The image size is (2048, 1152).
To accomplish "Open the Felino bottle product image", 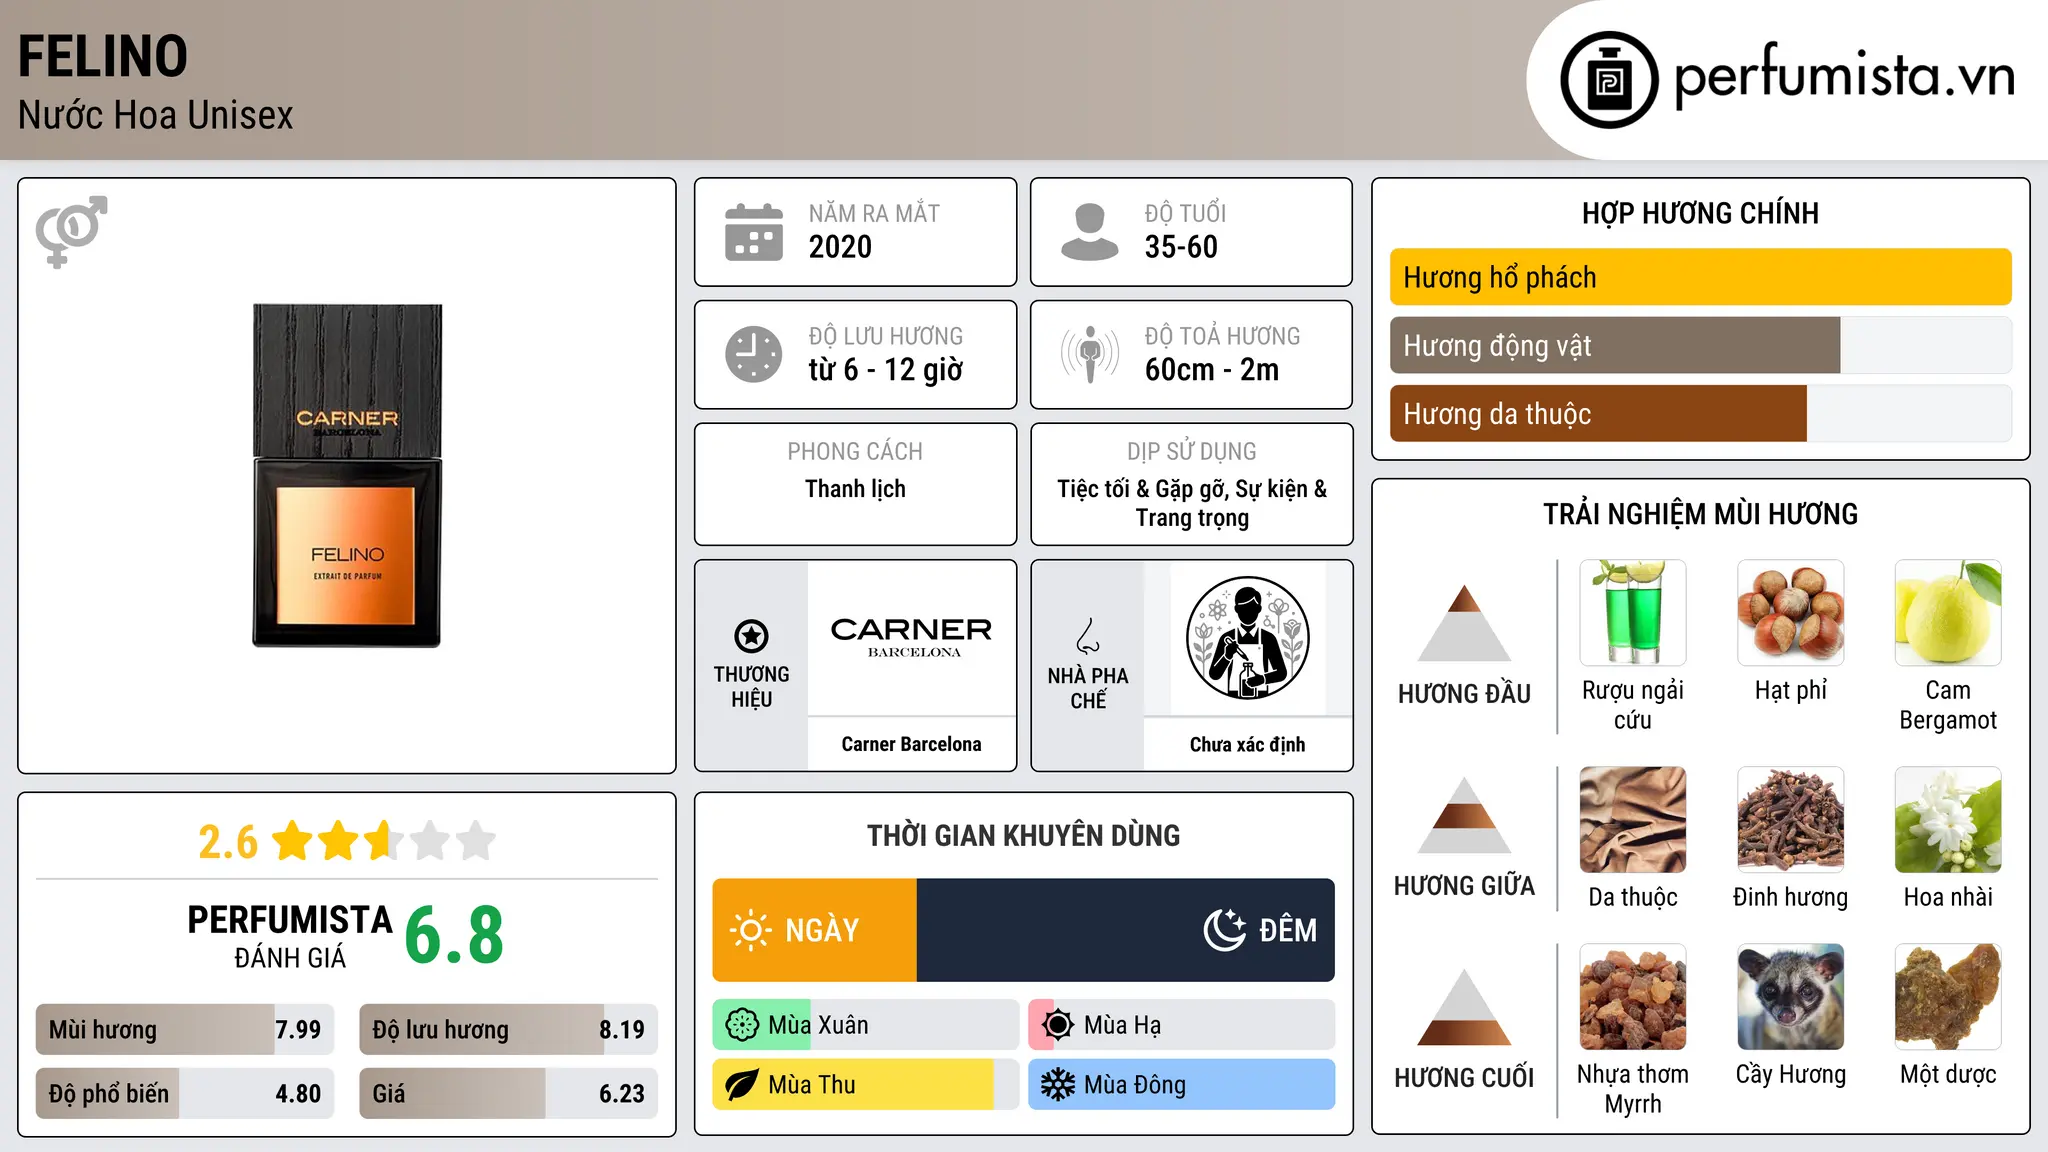I will 347,476.
